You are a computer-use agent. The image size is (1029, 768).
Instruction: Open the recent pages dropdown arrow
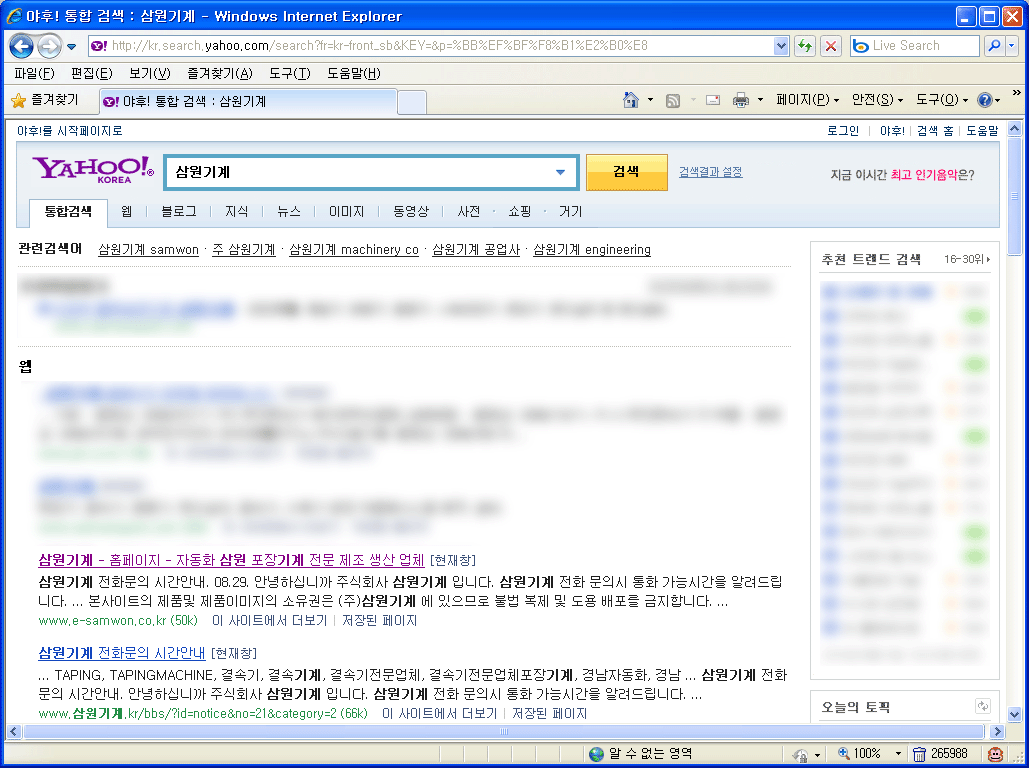[x=72, y=47]
